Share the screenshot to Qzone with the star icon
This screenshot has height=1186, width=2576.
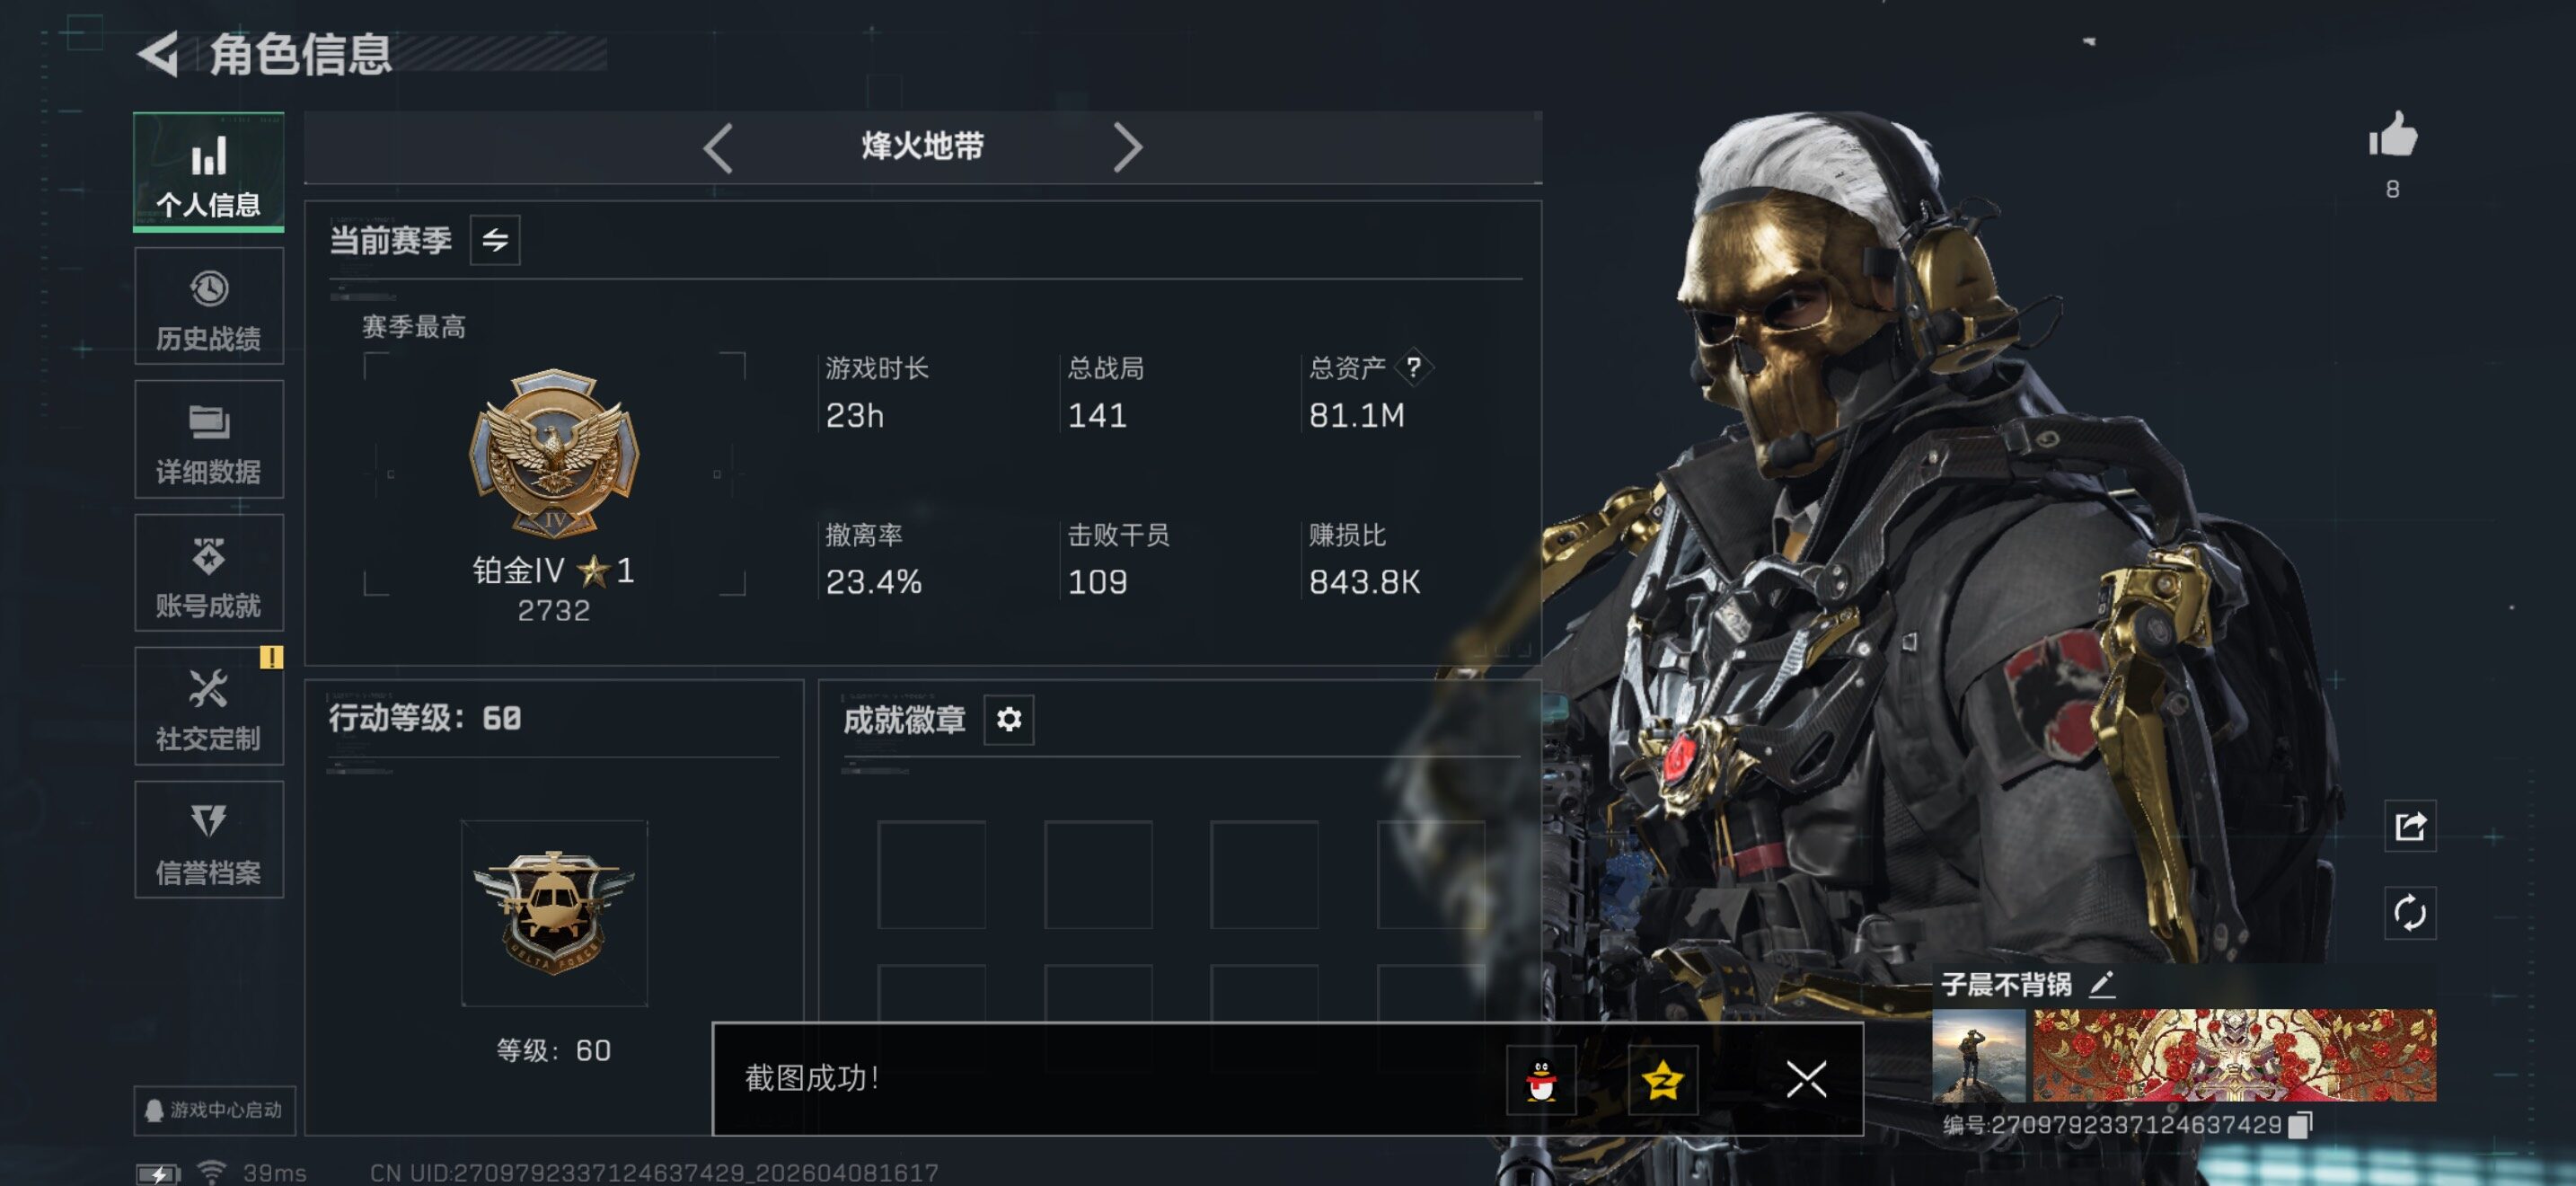[x=1662, y=1080]
